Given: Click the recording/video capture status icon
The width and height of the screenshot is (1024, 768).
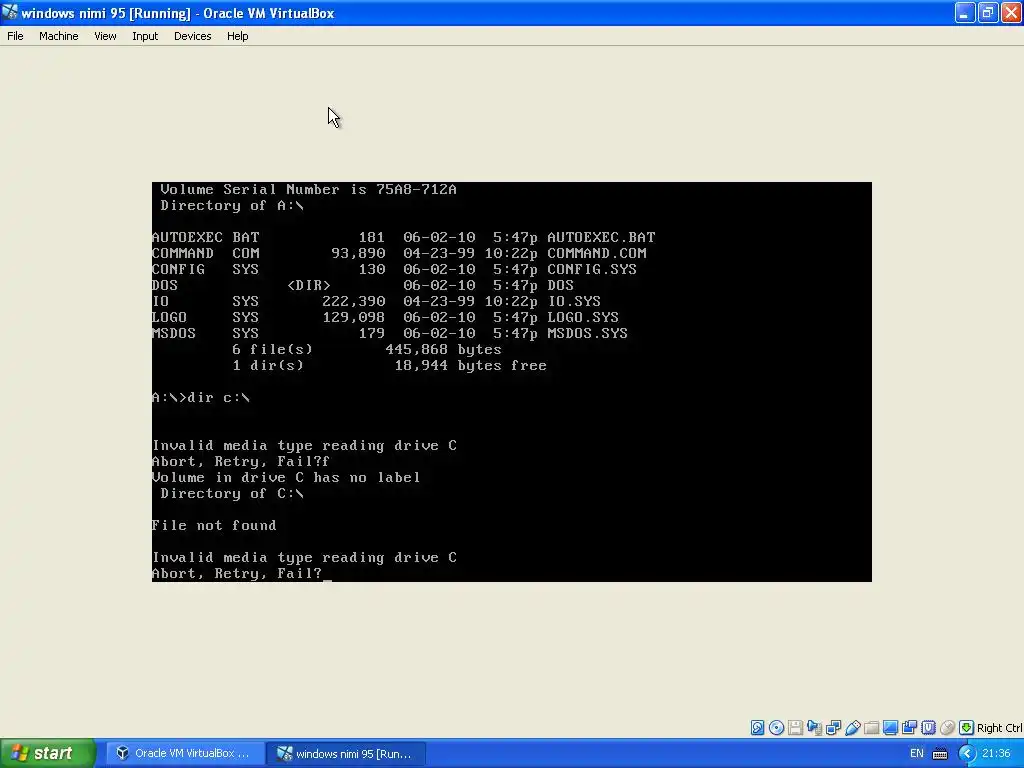Looking at the screenshot, I should 909,728.
